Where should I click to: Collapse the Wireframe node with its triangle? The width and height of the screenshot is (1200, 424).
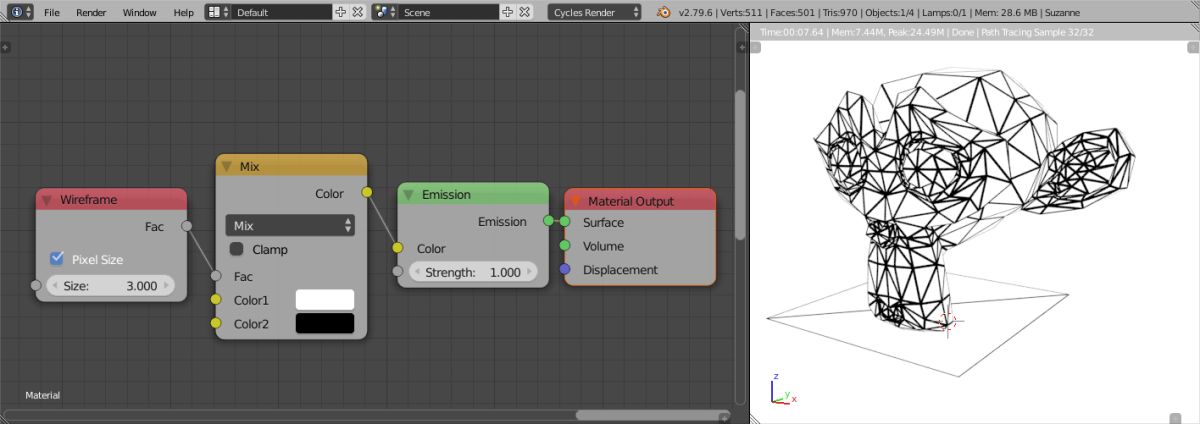point(46,200)
